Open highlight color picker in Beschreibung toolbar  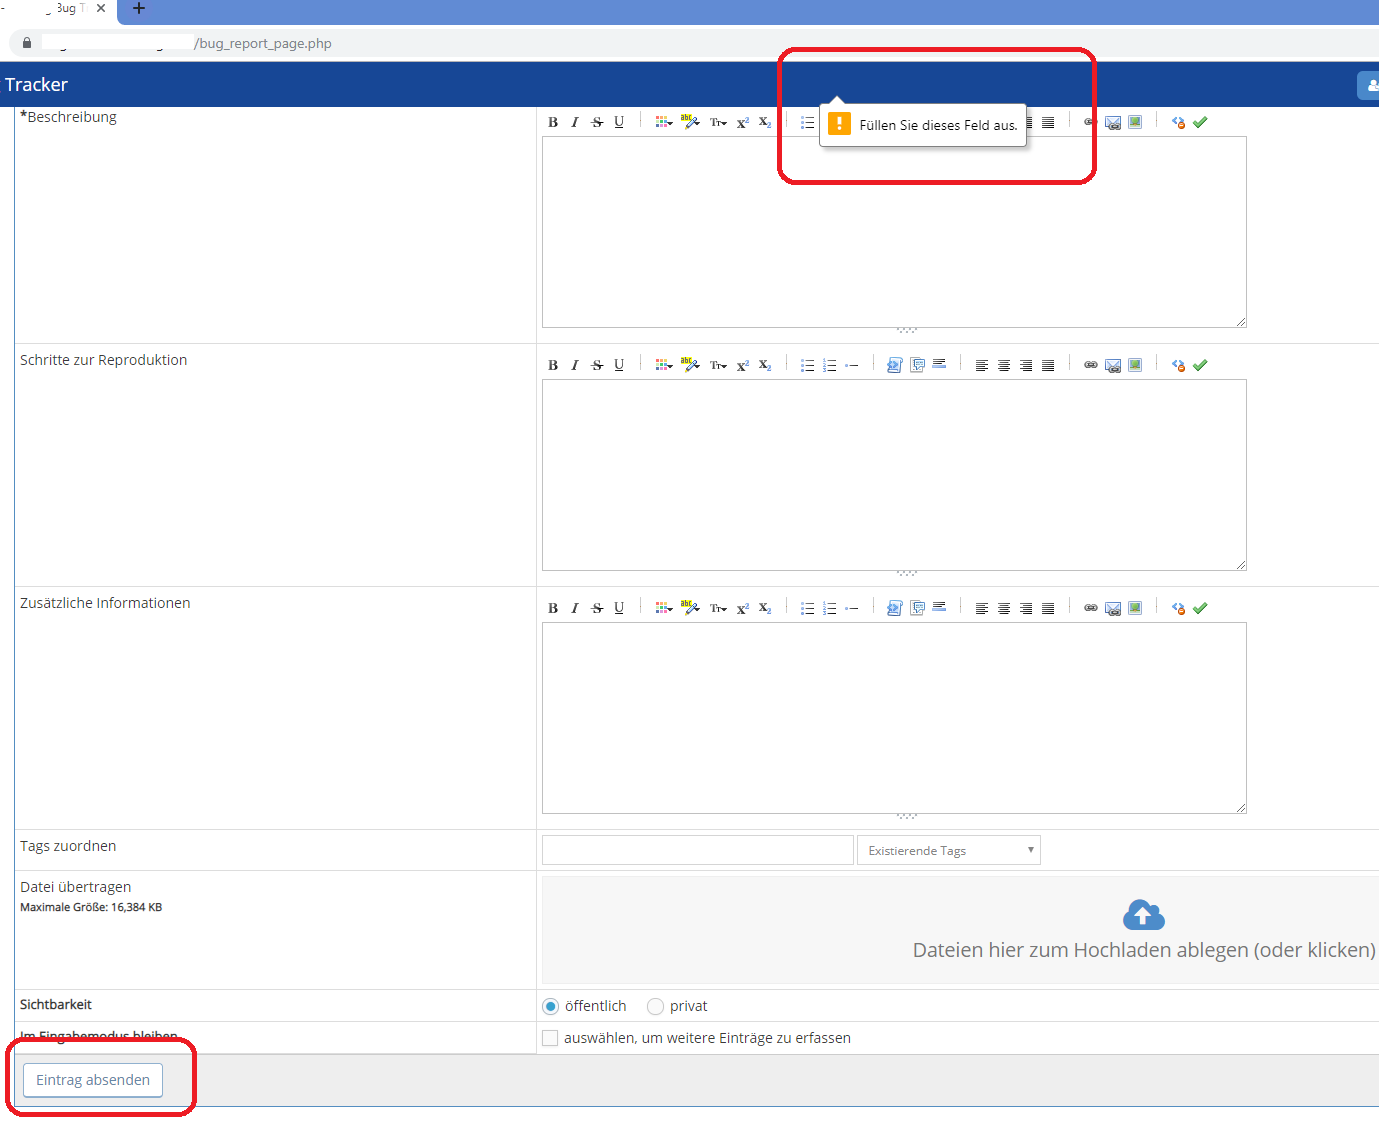(690, 123)
